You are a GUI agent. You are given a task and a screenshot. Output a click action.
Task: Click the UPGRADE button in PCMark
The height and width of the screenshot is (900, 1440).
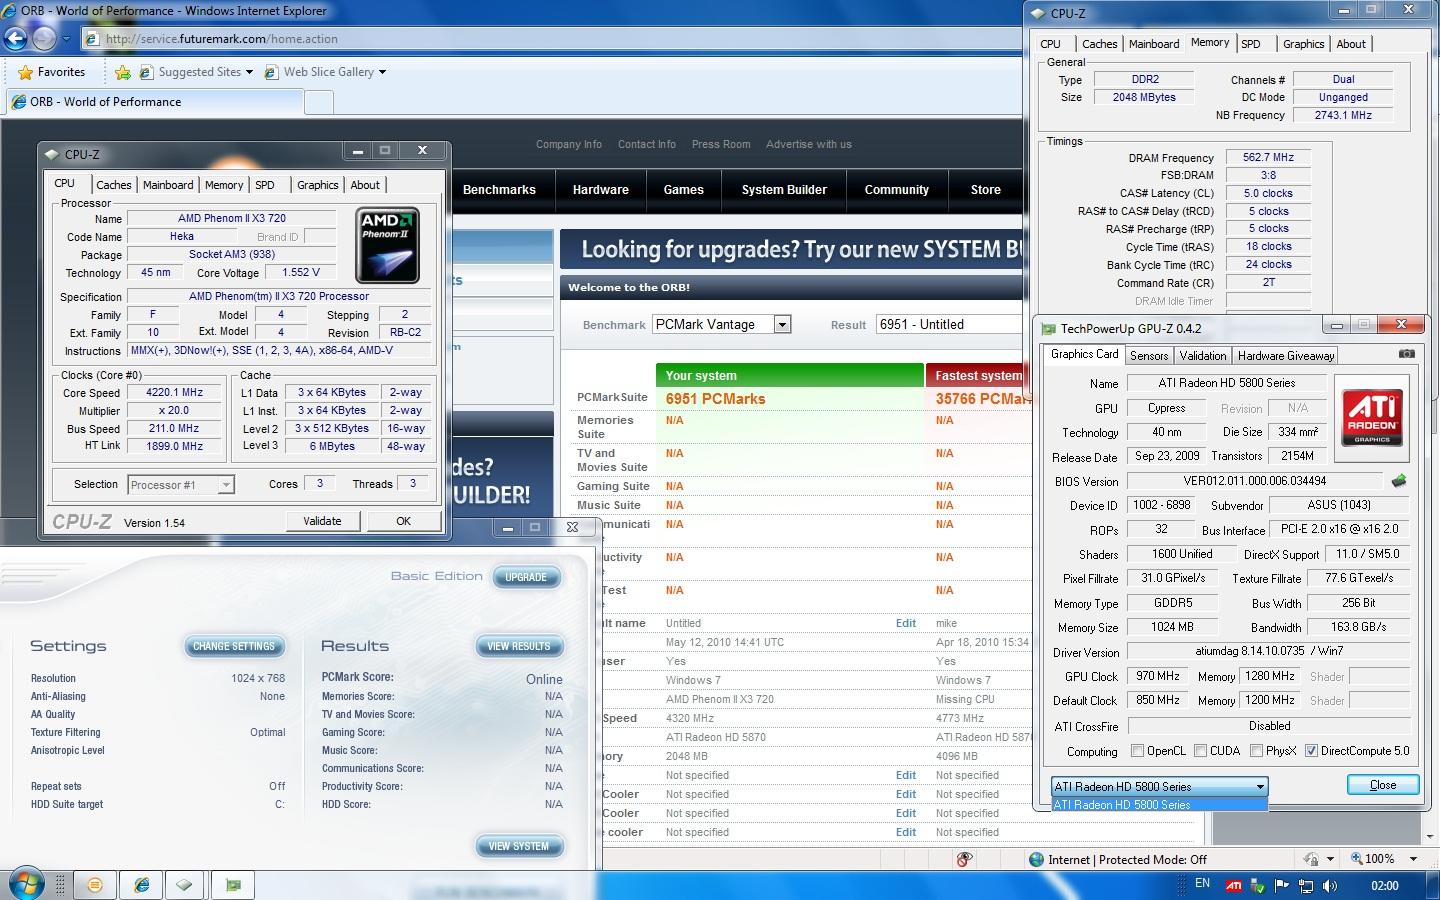point(526,577)
